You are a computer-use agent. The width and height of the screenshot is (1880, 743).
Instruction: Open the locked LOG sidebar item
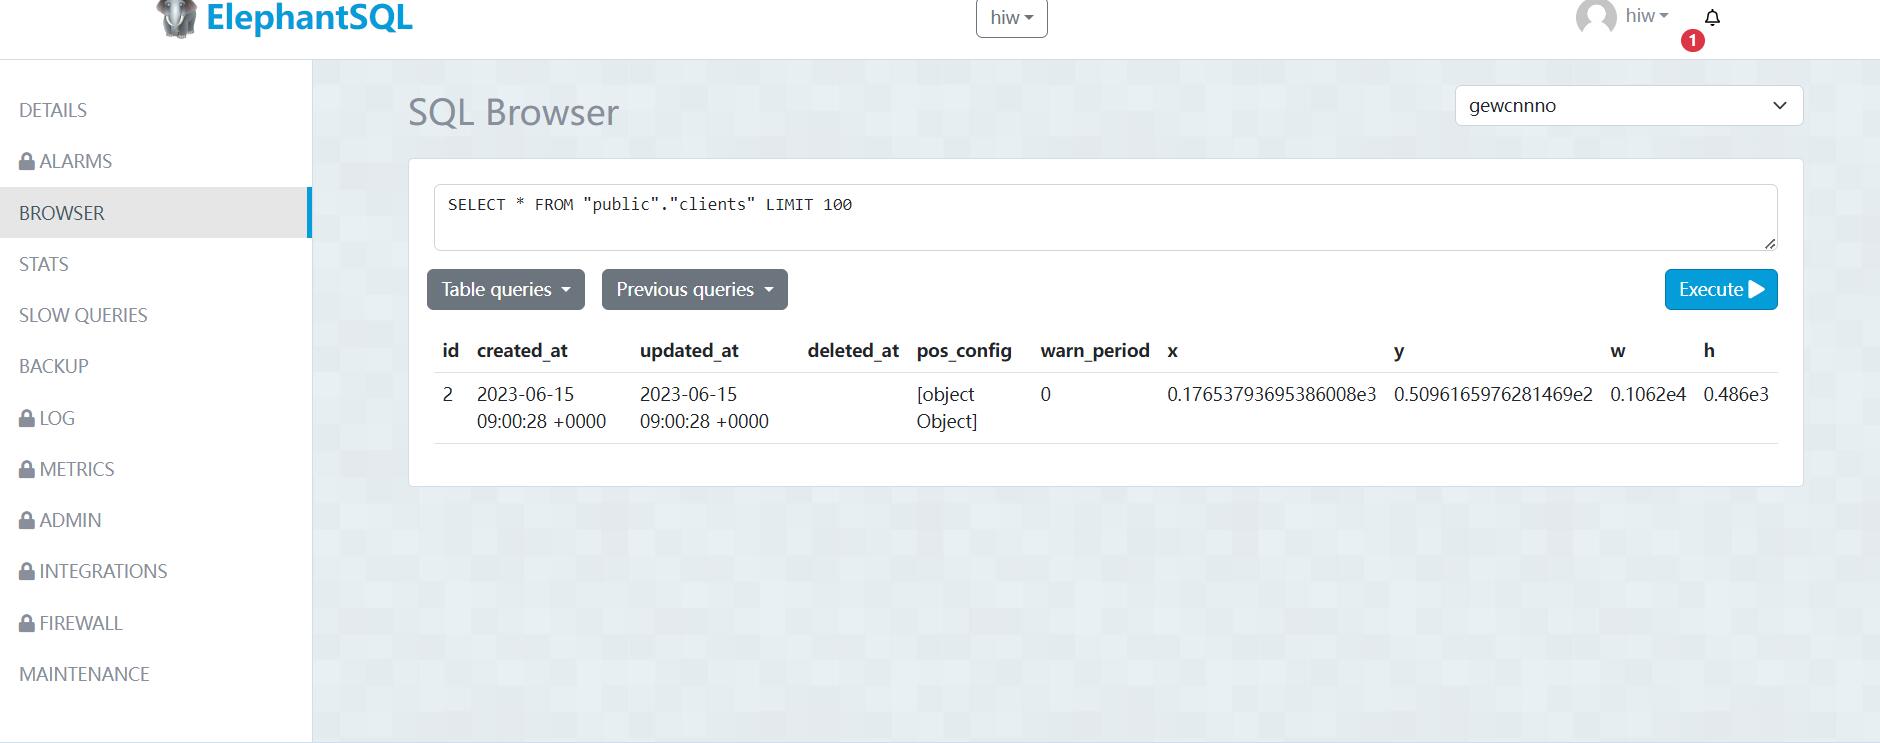pos(47,418)
